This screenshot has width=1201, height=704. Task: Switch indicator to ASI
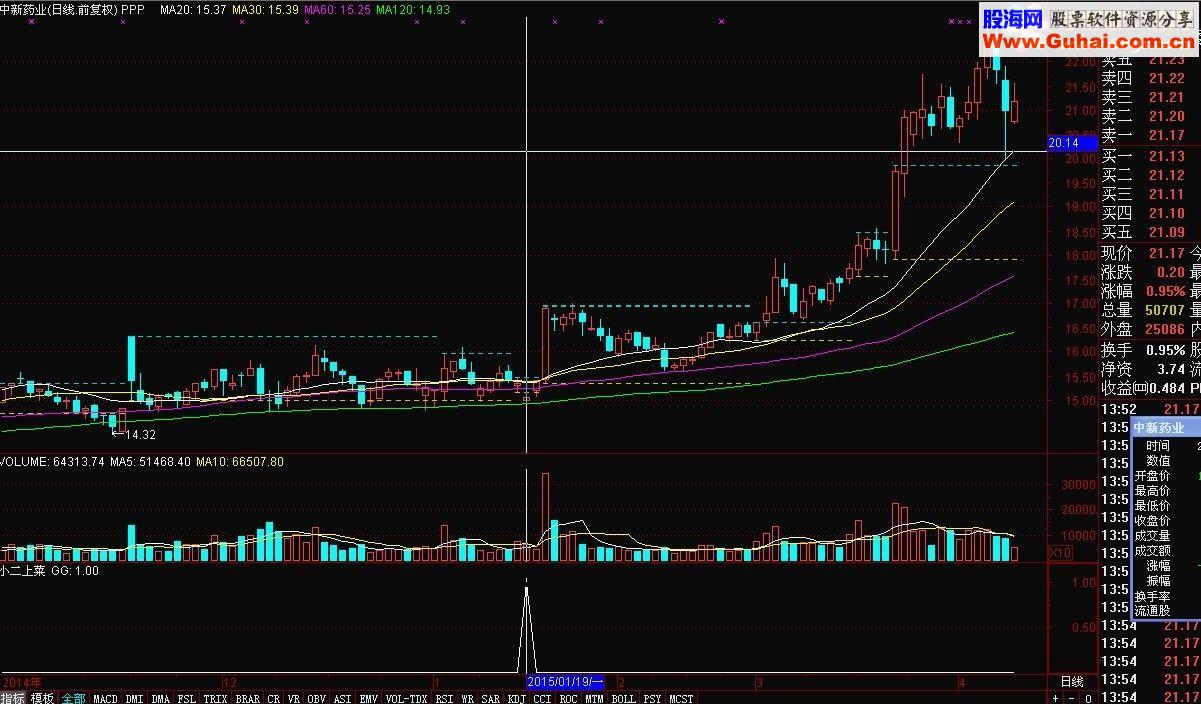343,698
